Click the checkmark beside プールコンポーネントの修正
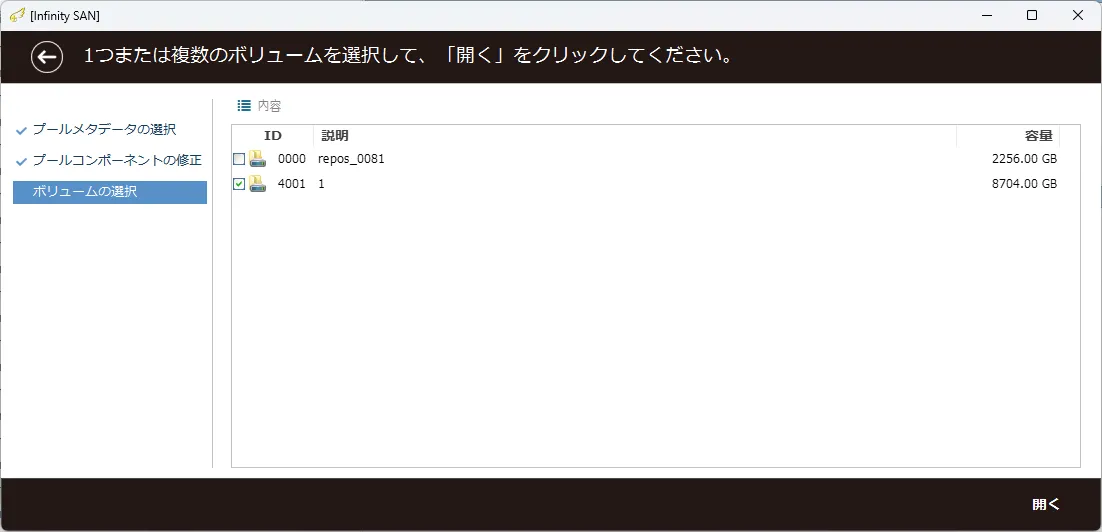 pos(21,162)
